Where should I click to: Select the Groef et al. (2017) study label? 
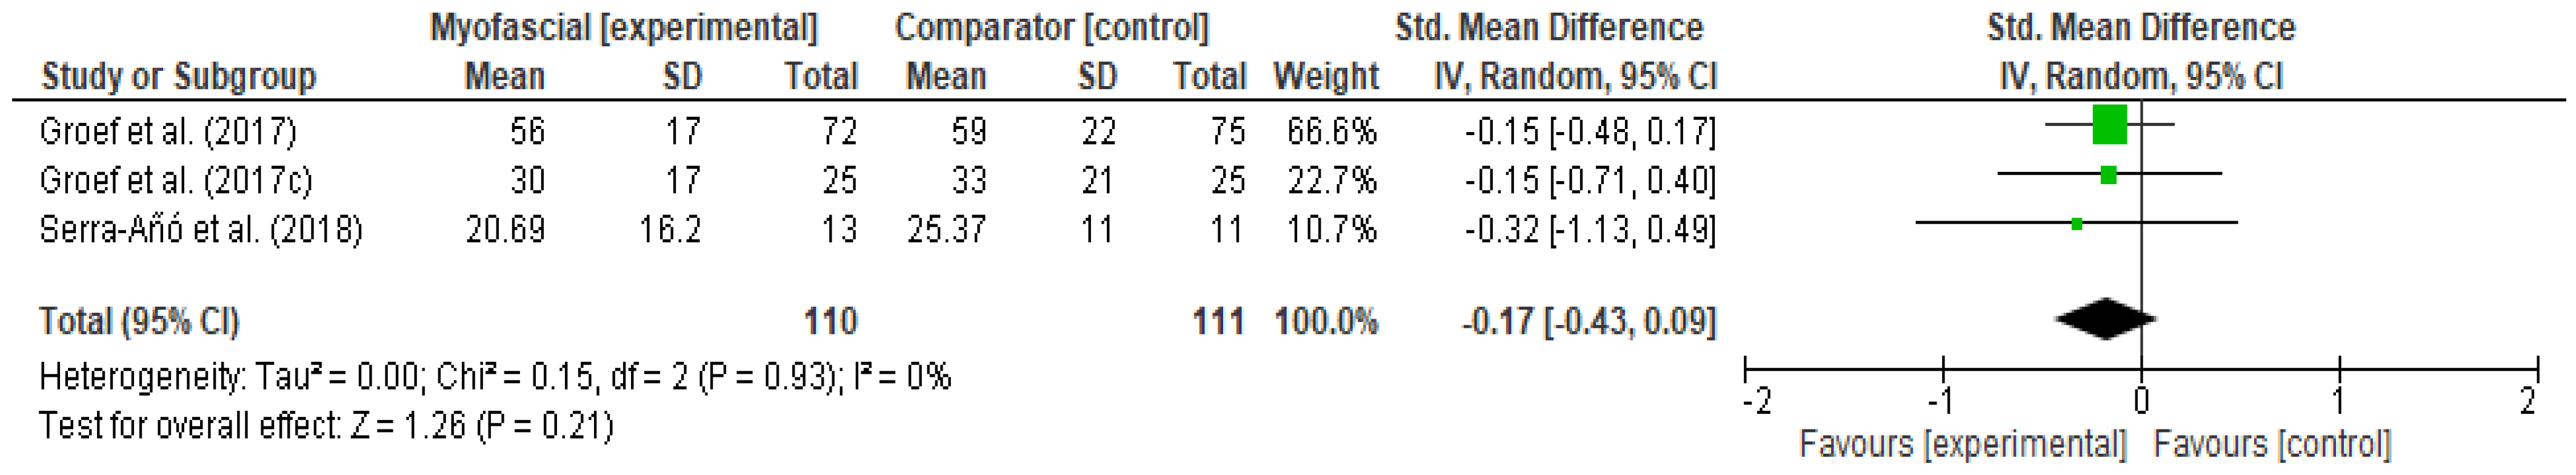(x=168, y=131)
